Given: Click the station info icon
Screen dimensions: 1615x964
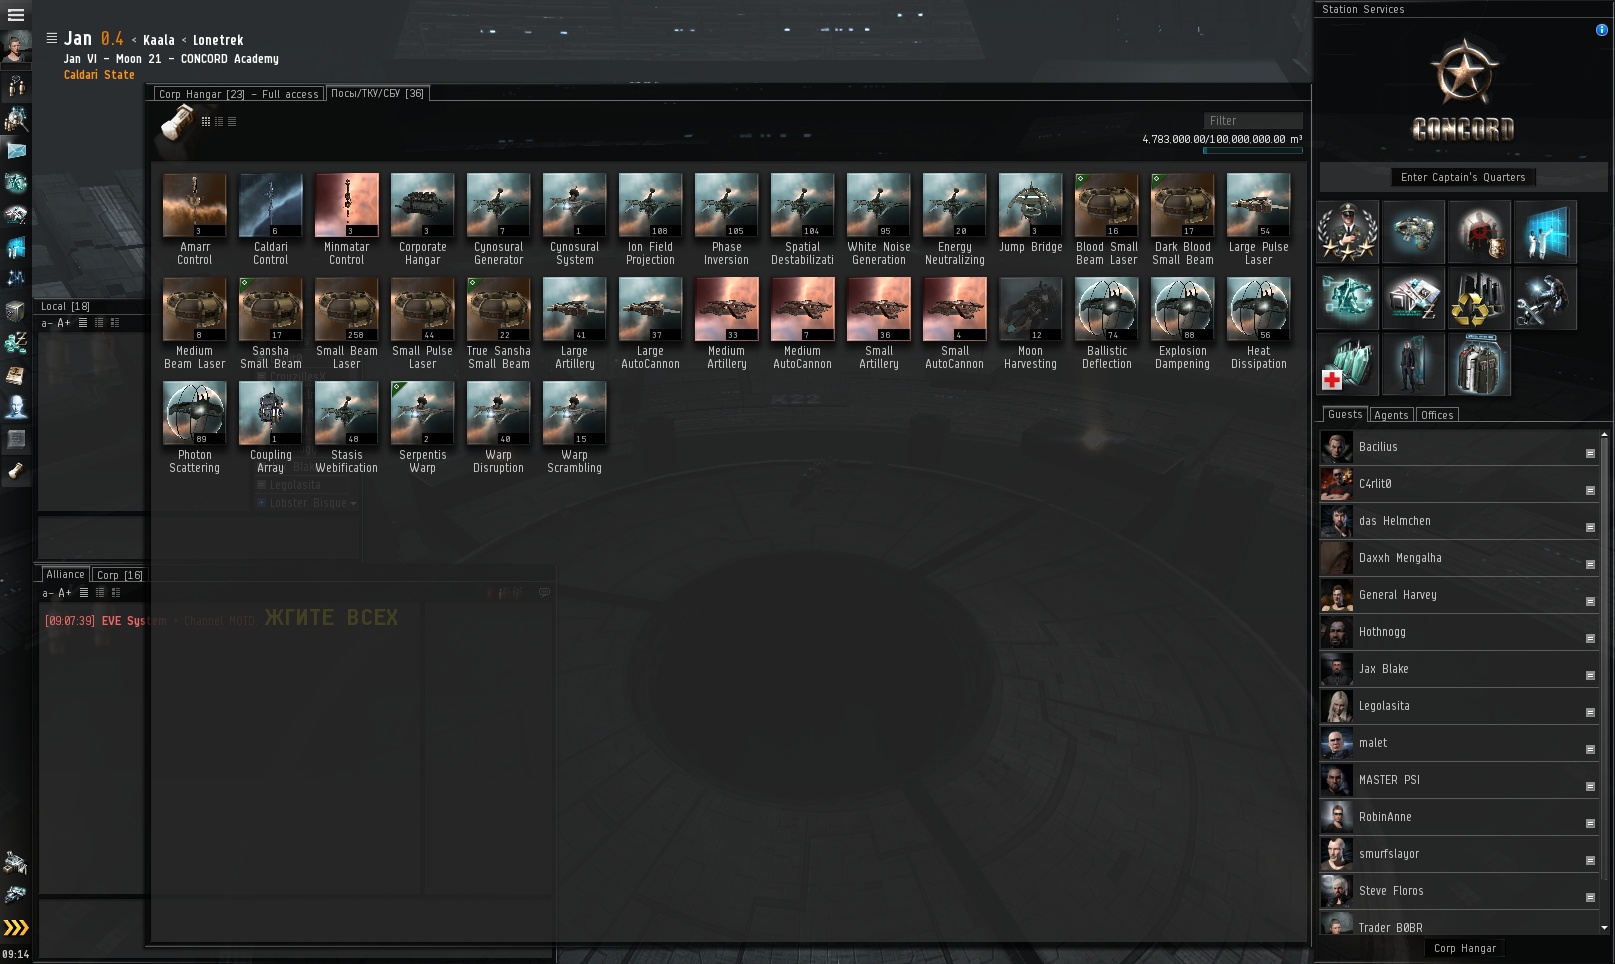Looking at the screenshot, I should point(1601,30).
